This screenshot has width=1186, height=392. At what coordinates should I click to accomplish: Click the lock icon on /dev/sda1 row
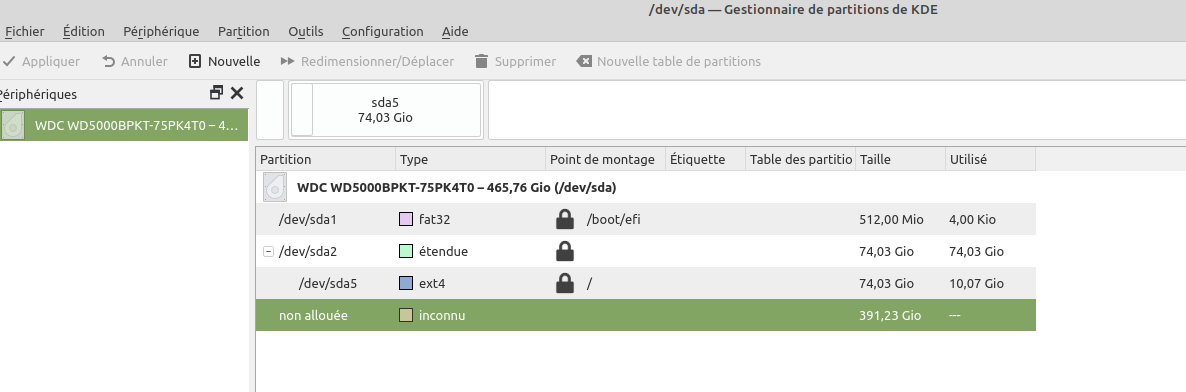pyautogui.click(x=564, y=219)
